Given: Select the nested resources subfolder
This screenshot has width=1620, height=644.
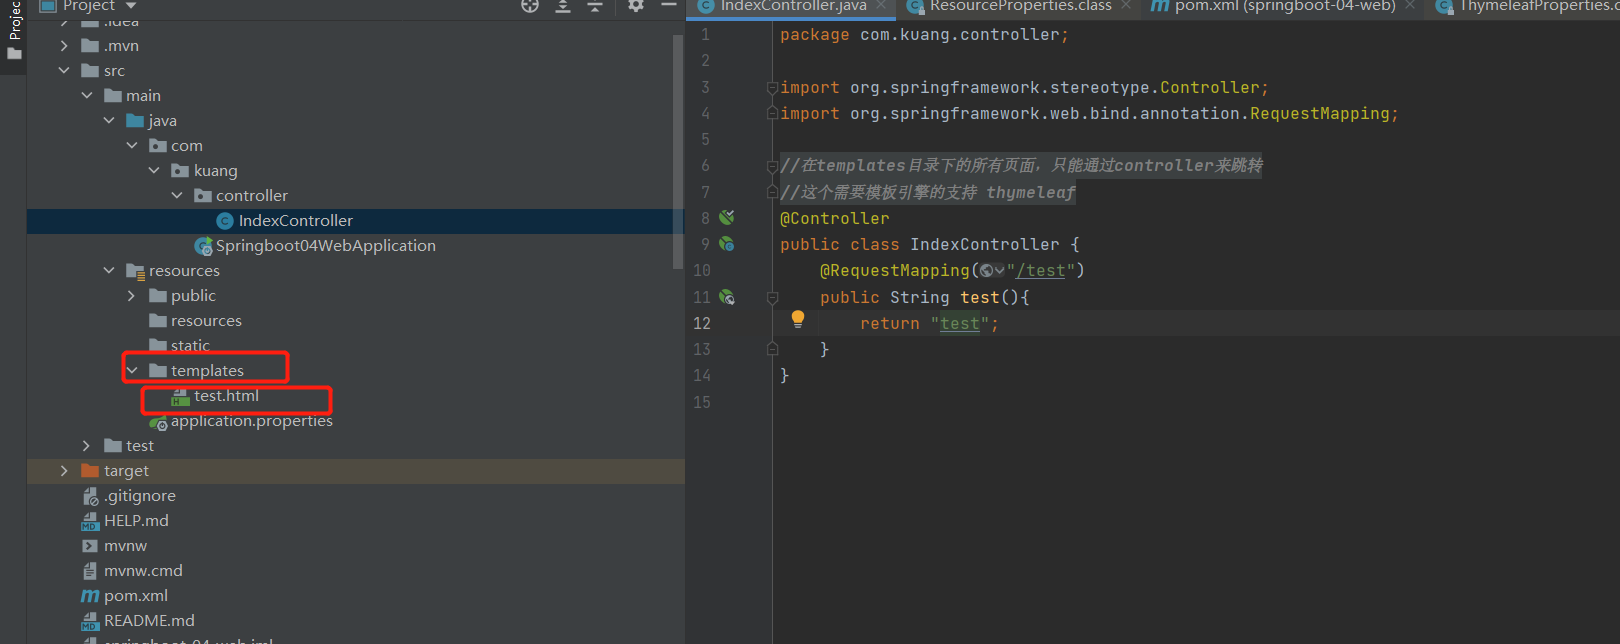Looking at the screenshot, I should [196, 321].
